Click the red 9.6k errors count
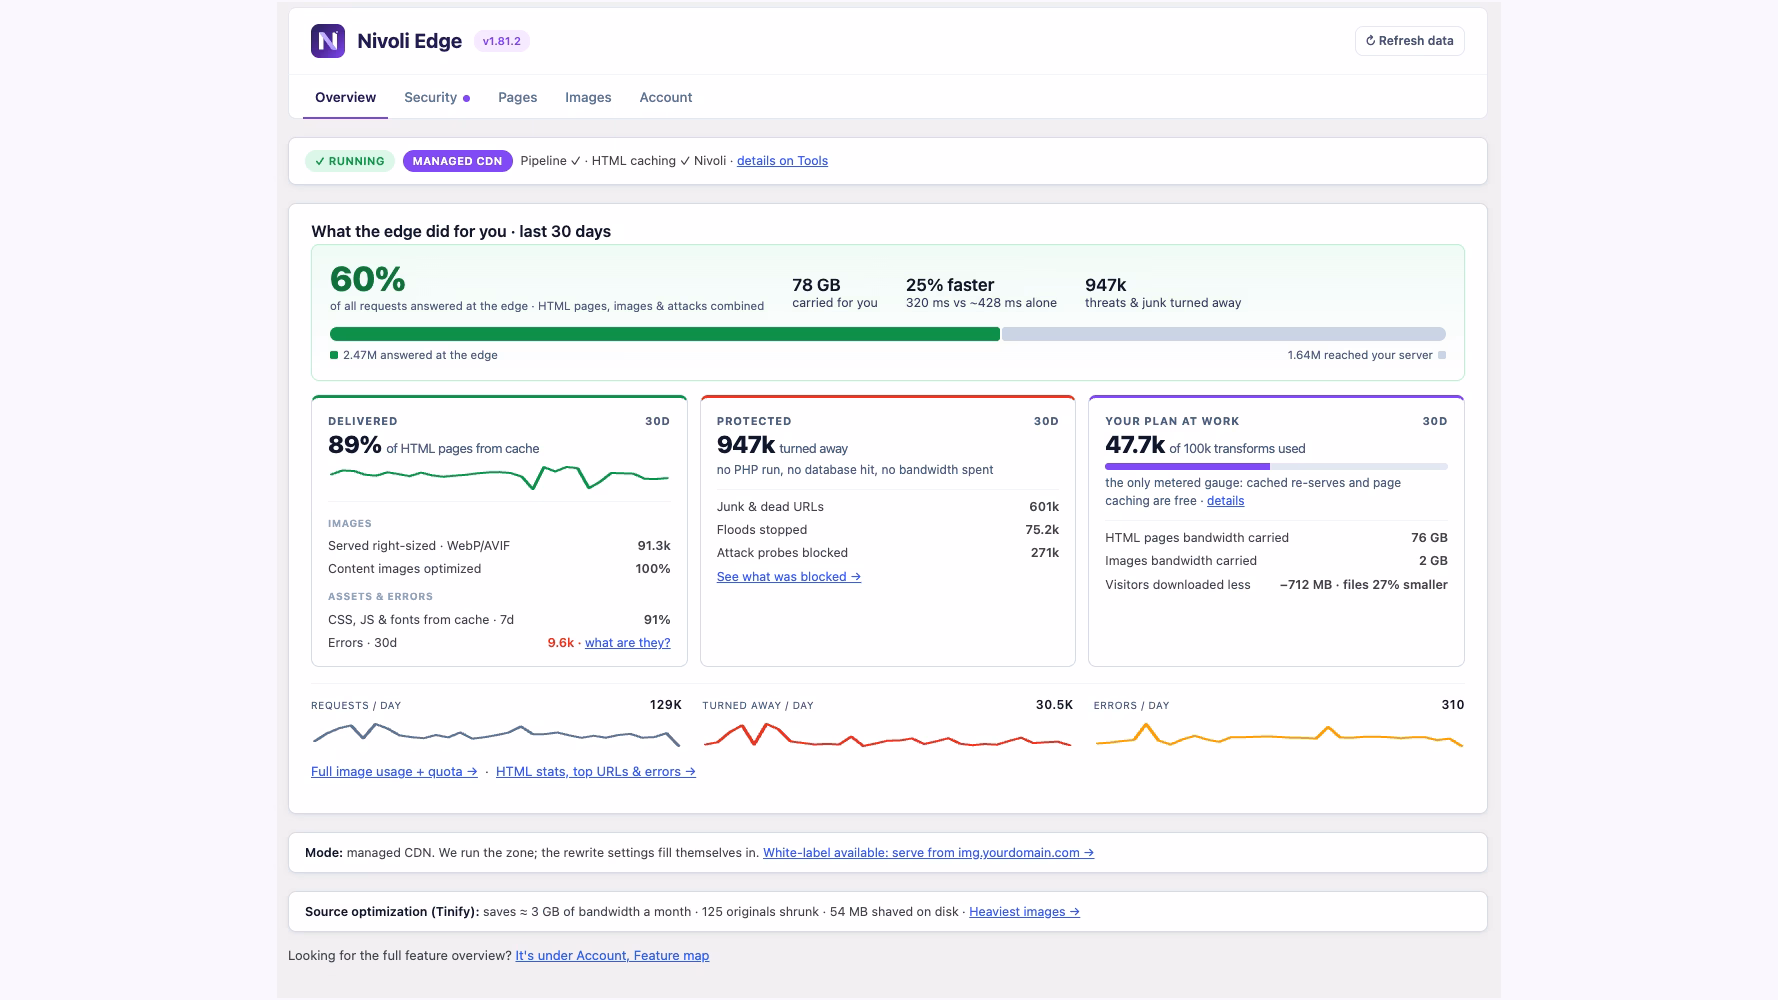The image size is (1778, 1000). point(560,643)
